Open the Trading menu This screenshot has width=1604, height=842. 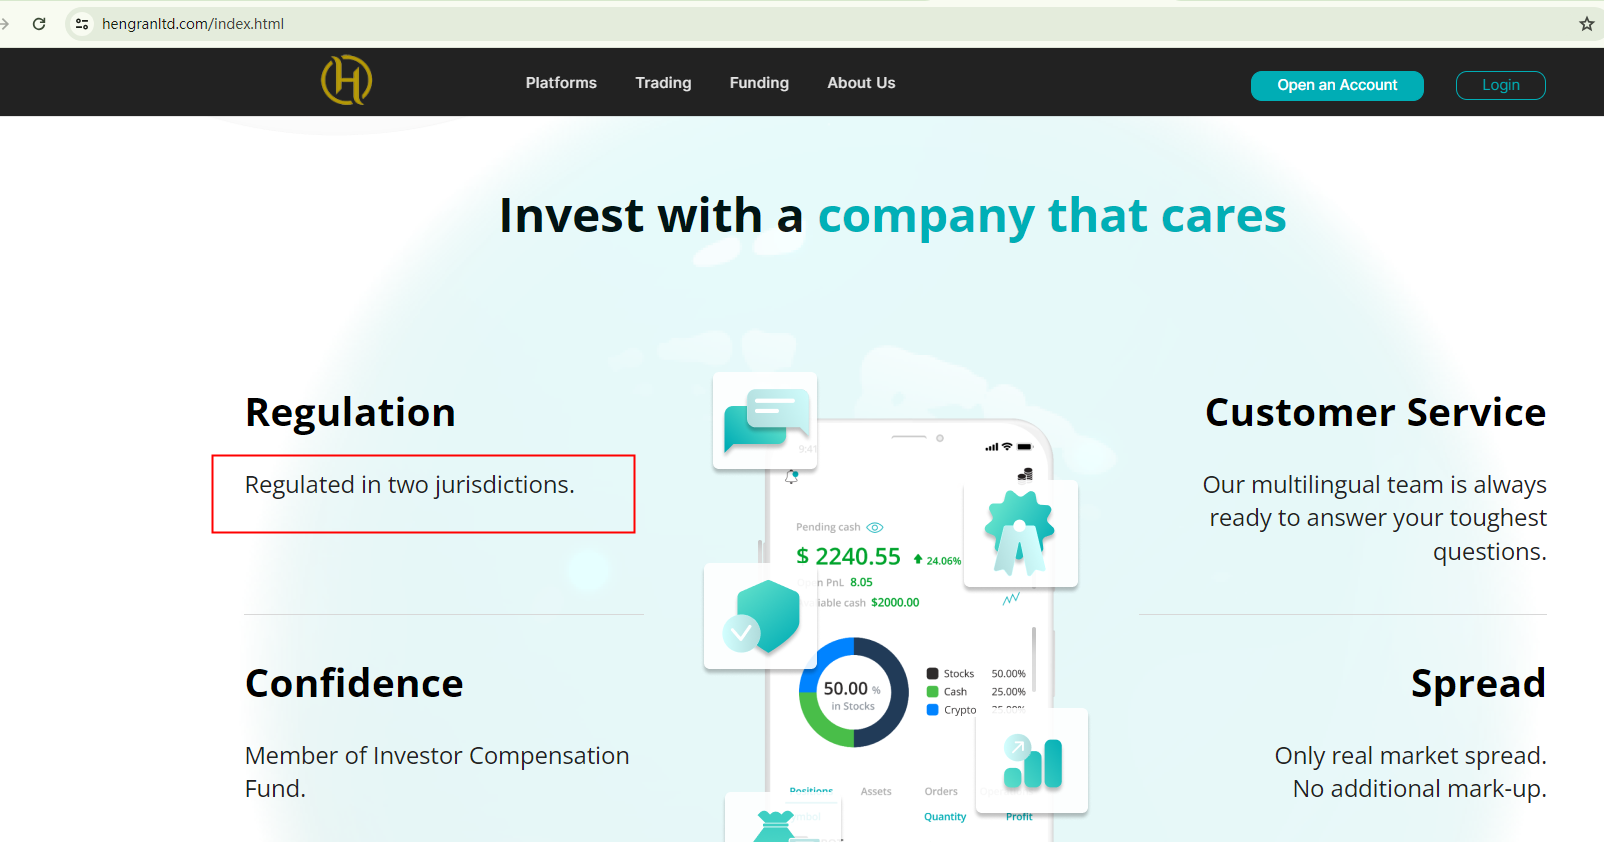click(x=663, y=83)
